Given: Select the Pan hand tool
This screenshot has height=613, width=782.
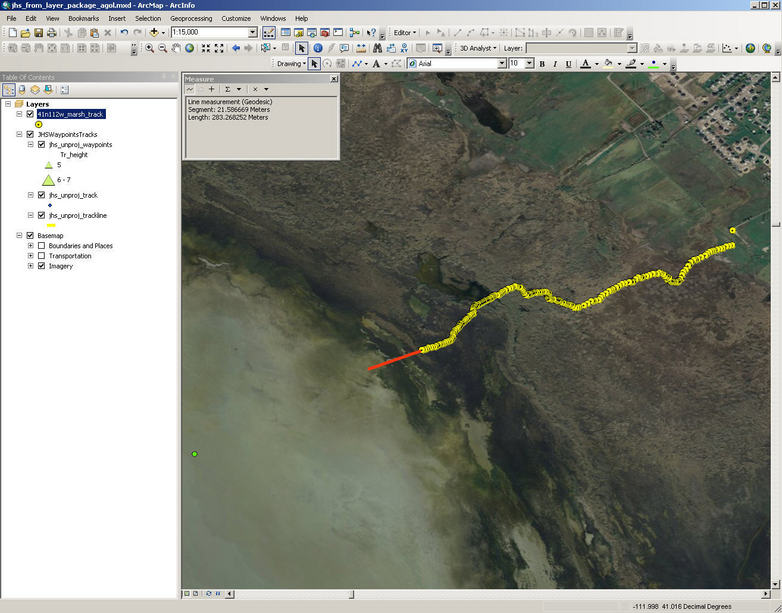Looking at the screenshot, I should [x=176, y=48].
